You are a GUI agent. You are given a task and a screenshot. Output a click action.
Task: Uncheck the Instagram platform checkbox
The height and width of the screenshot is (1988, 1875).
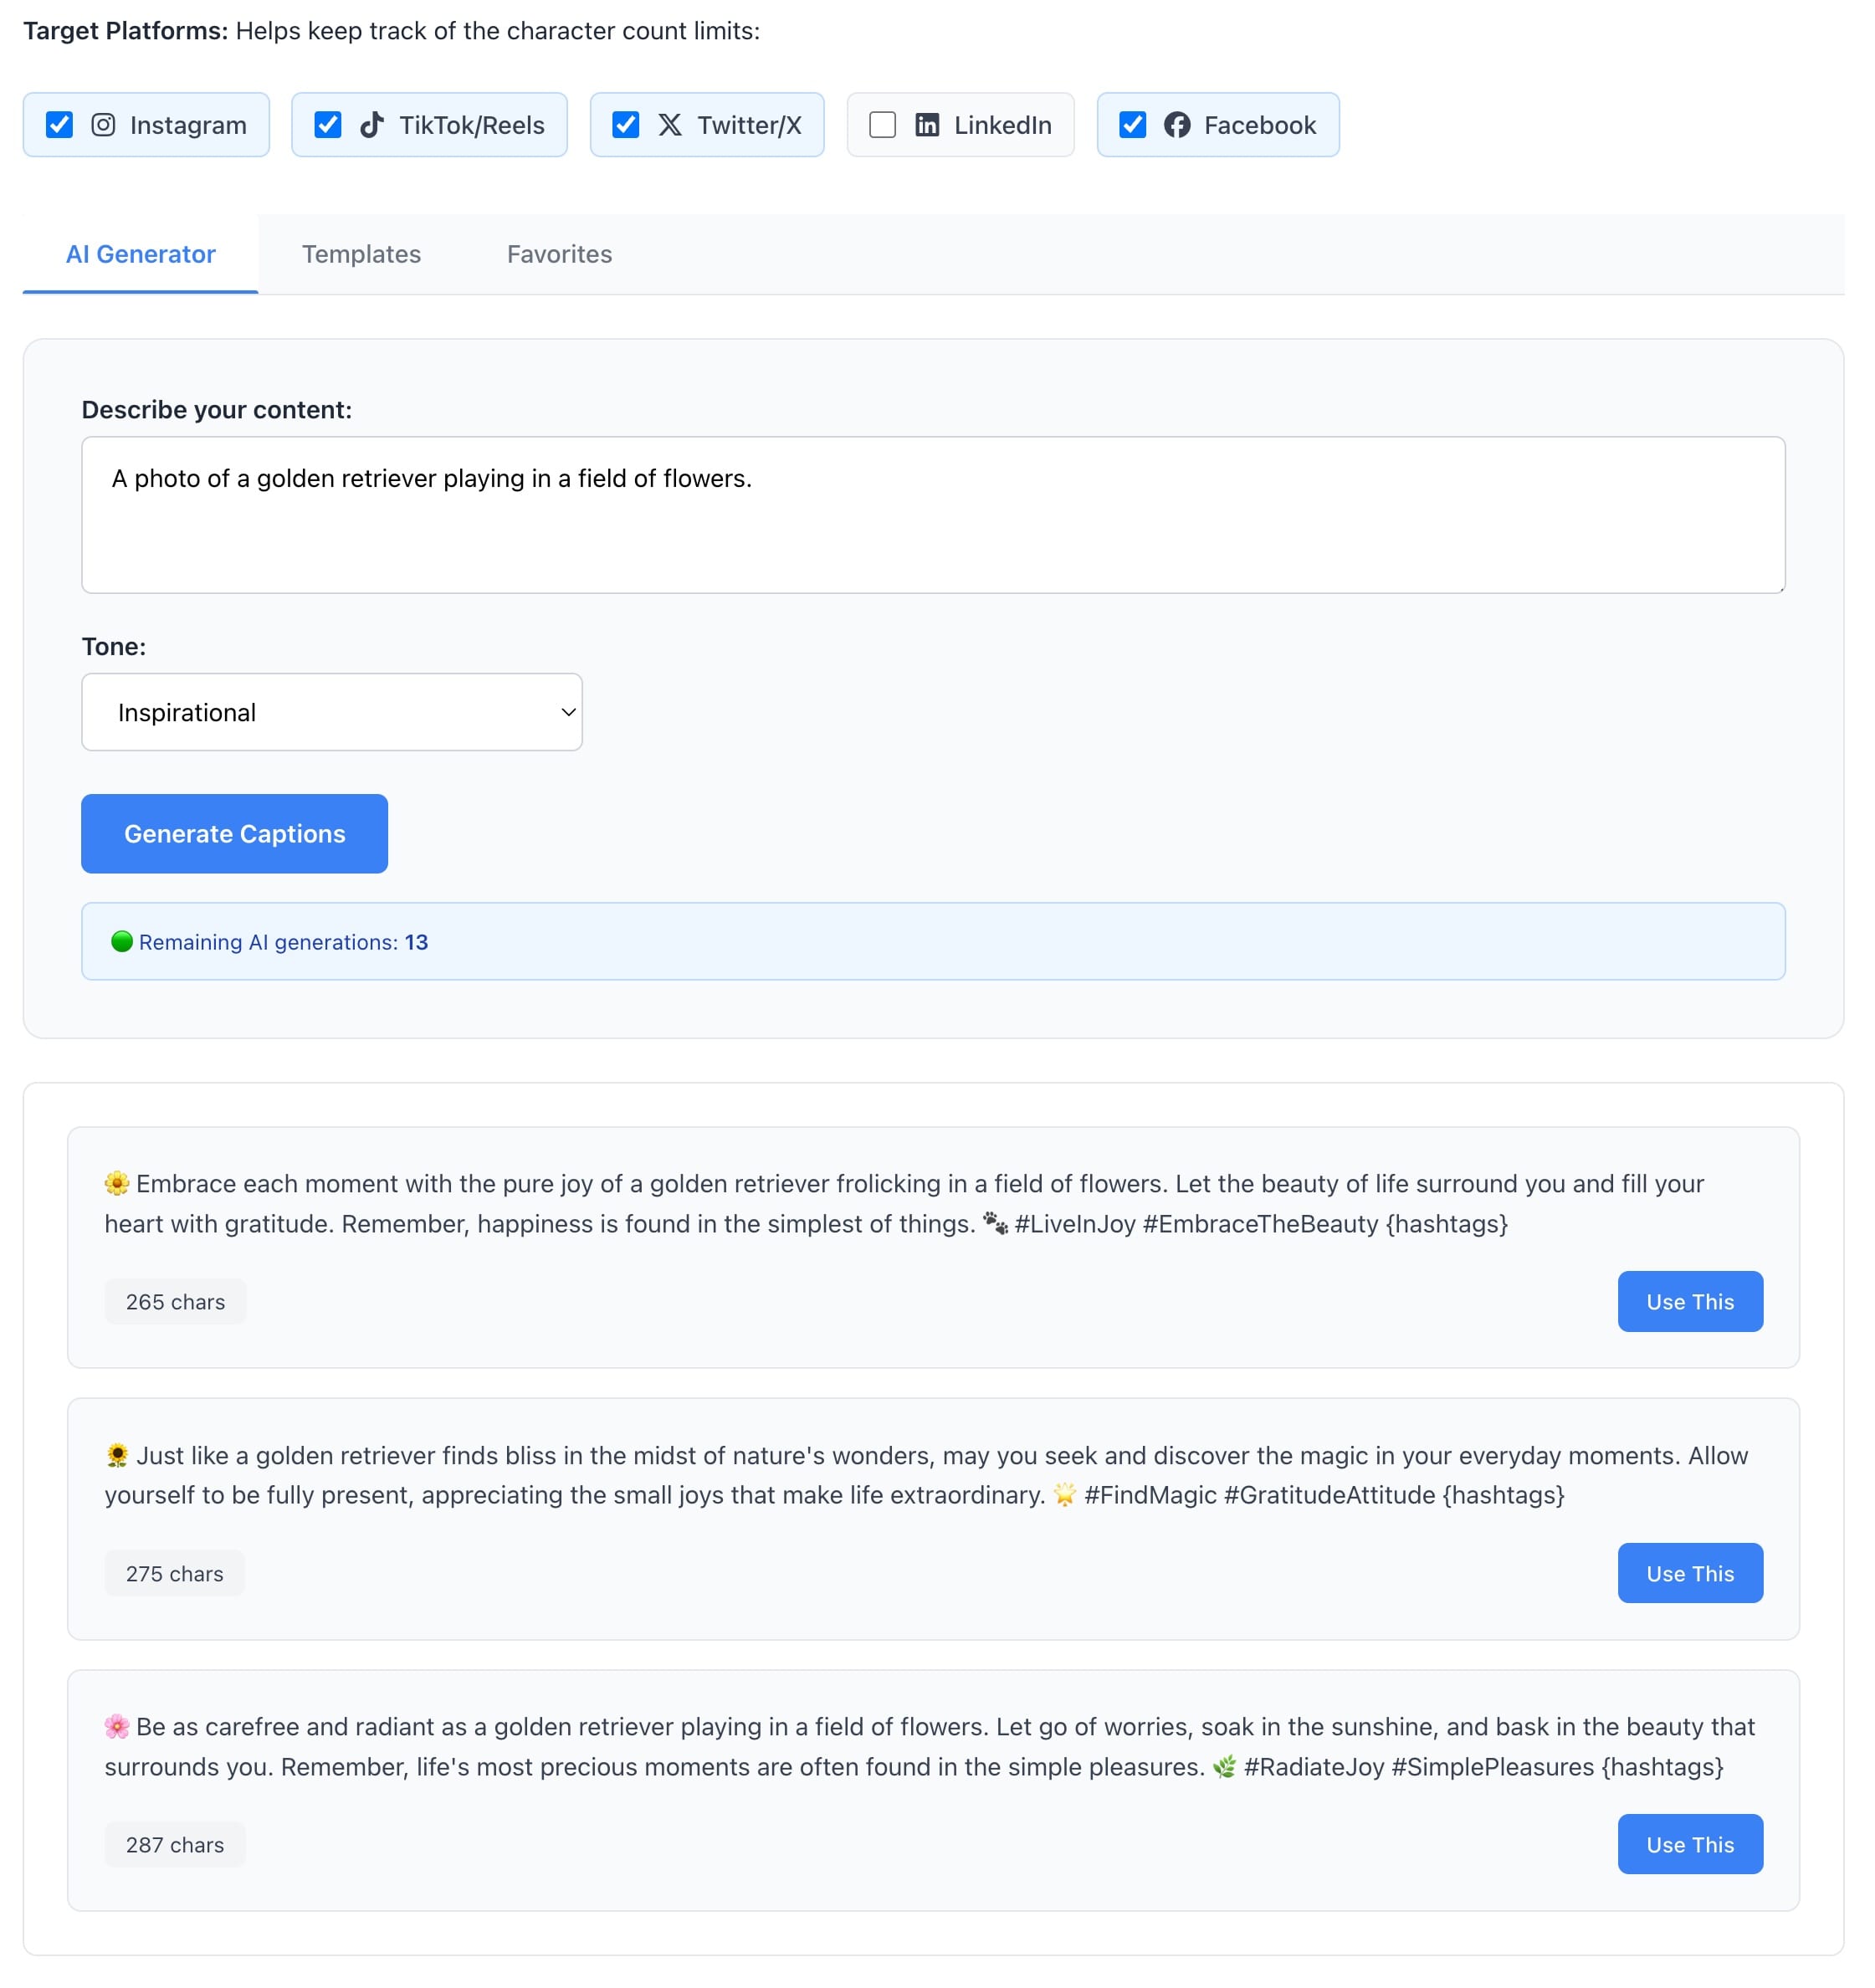click(60, 125)
